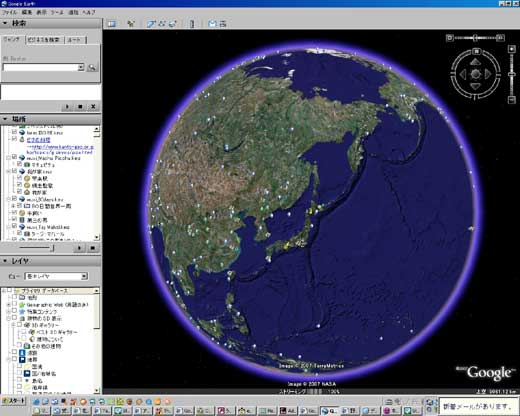Click the print toolbar icon
This screenshot has height=416, width=520.
[223, 24]
